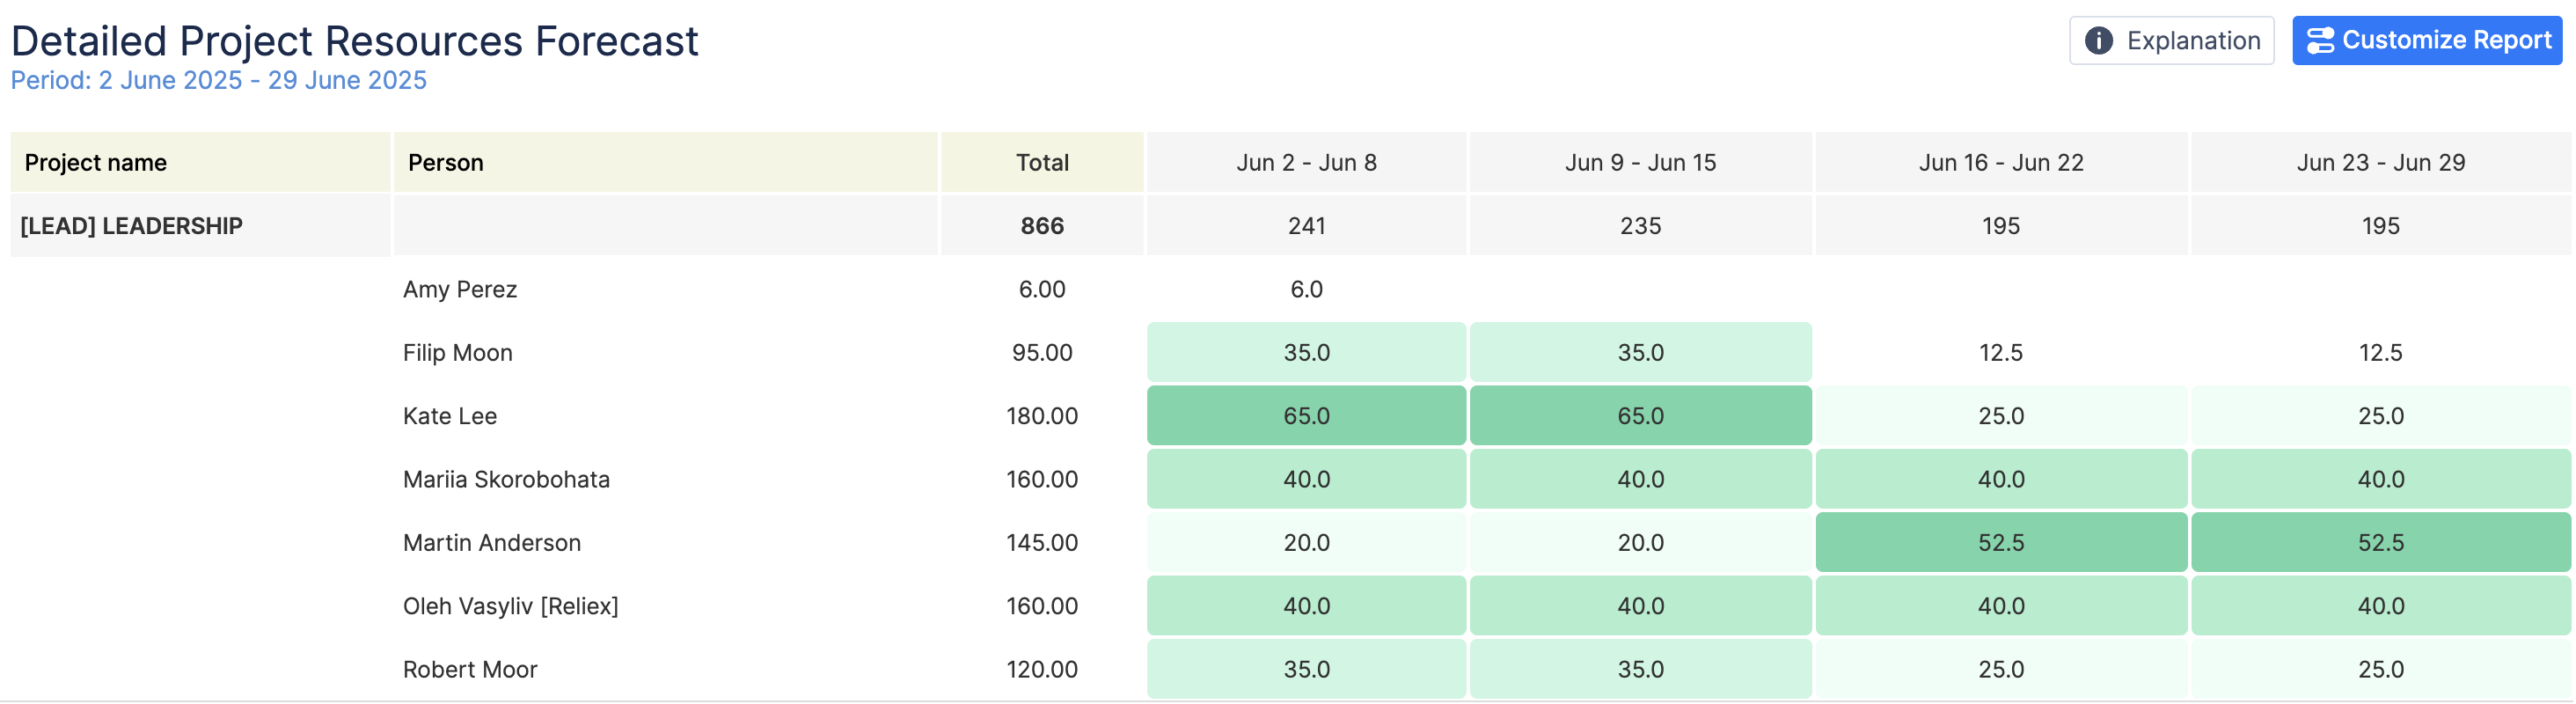
Task: Select the [LEAD] LEADERSHIP project row
Action: click(132, 226)
